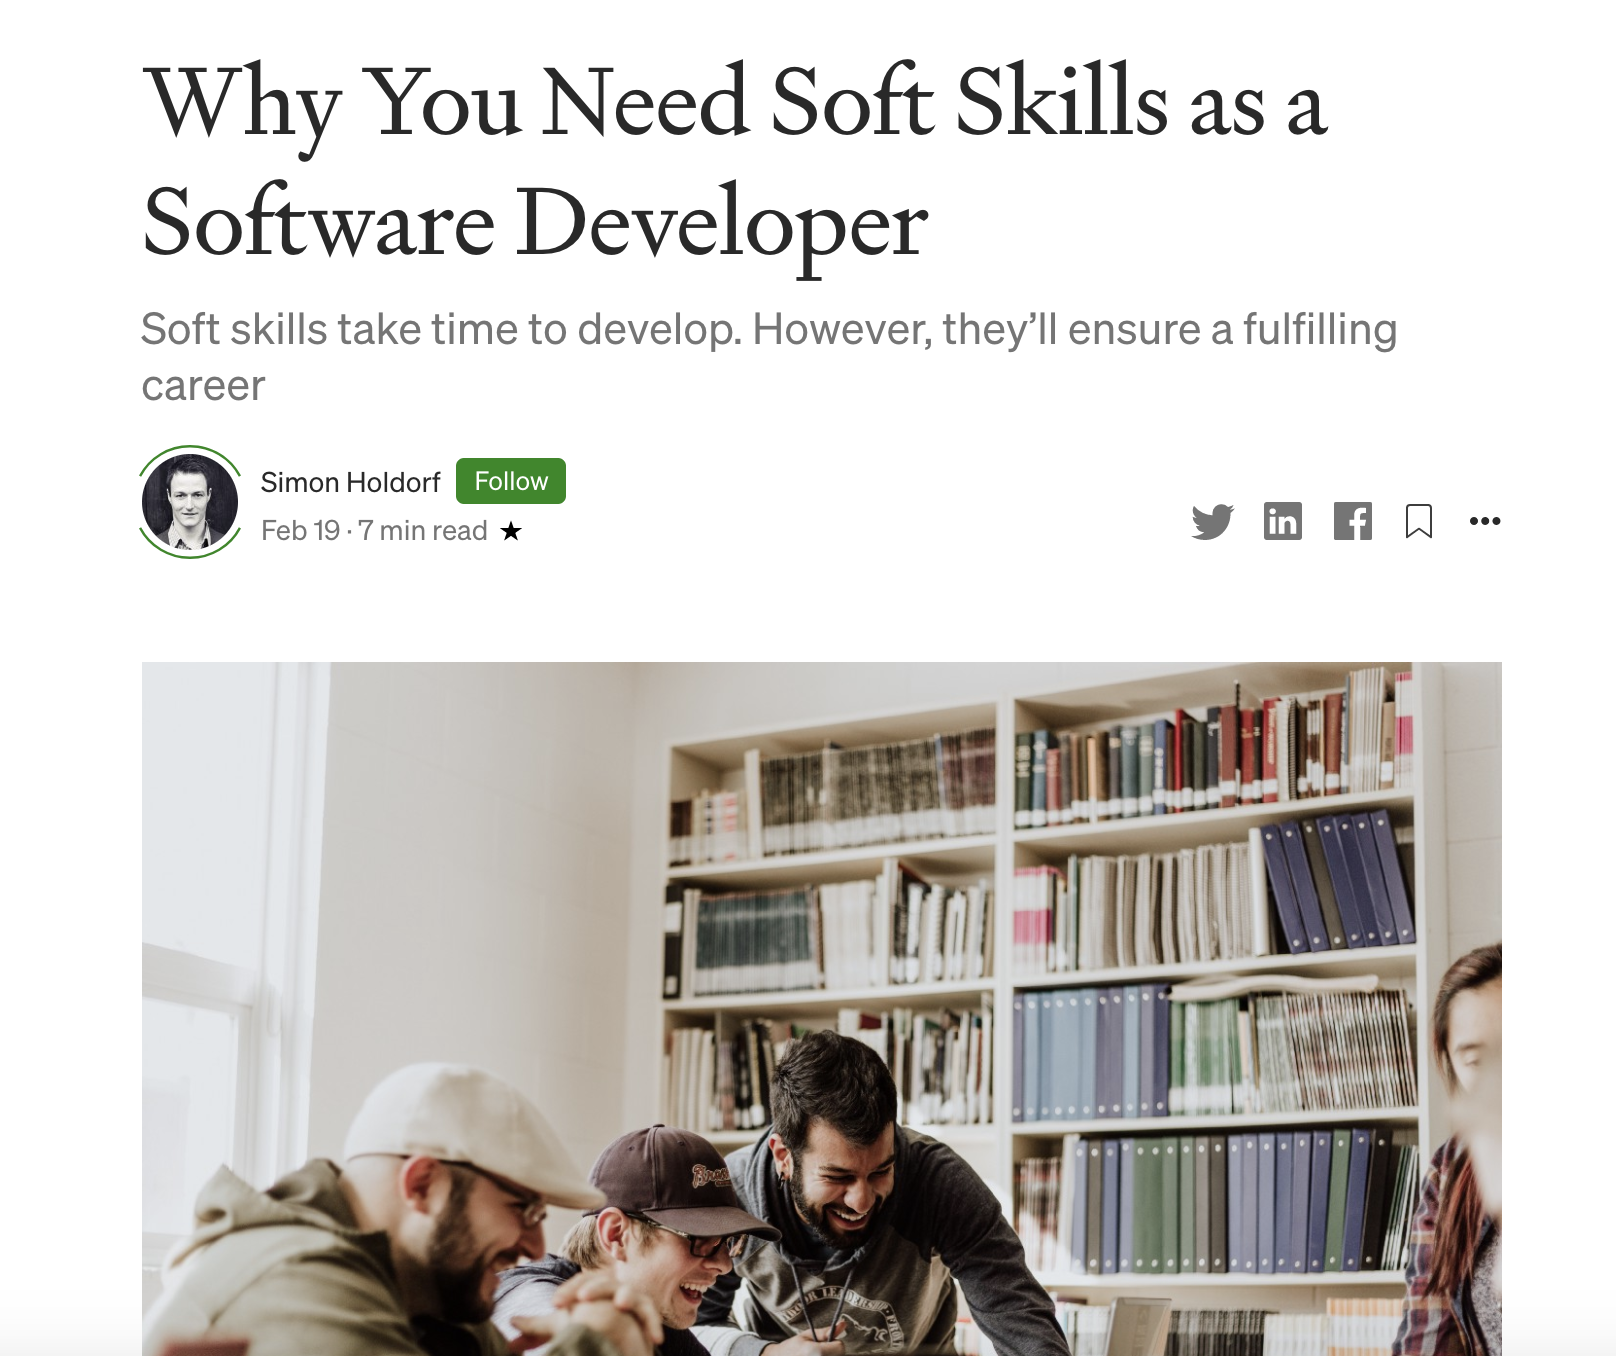Click the 7 min read label
1616x1356 pixels.
(423, 531)
